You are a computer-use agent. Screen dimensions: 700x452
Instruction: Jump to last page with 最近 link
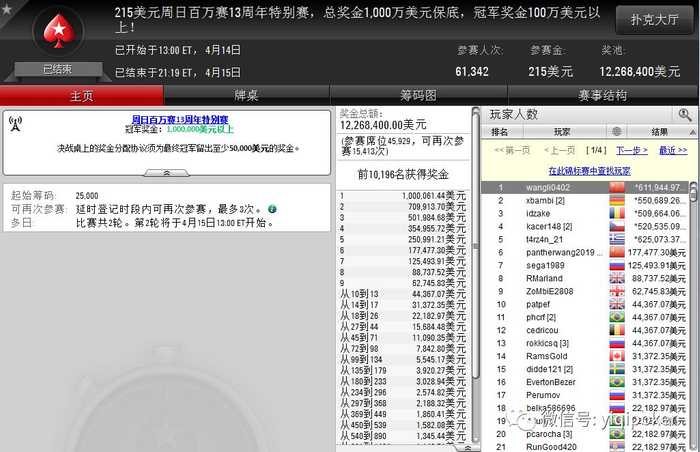pyautogui.click(x=673, y=151)
